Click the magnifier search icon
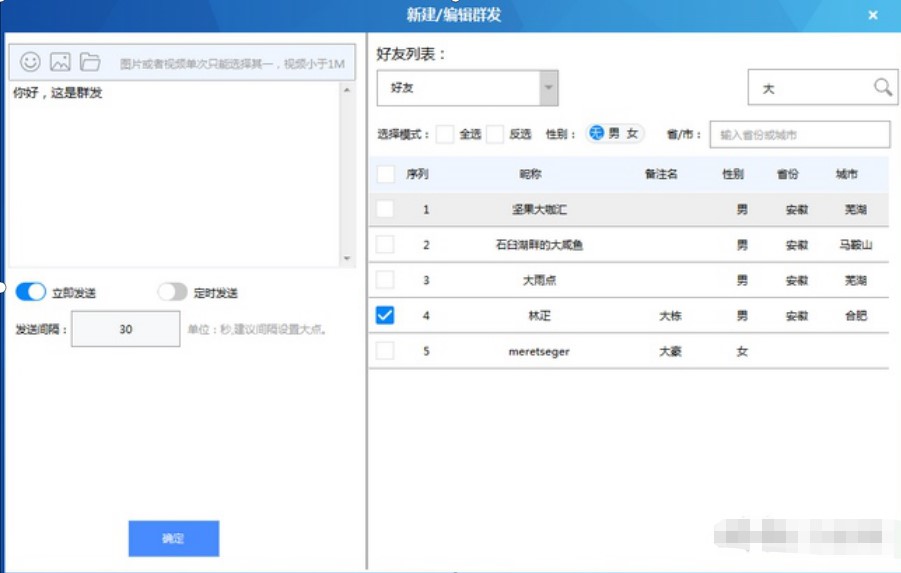The height and width of the screenshot is (573, 901). (882, 88)
